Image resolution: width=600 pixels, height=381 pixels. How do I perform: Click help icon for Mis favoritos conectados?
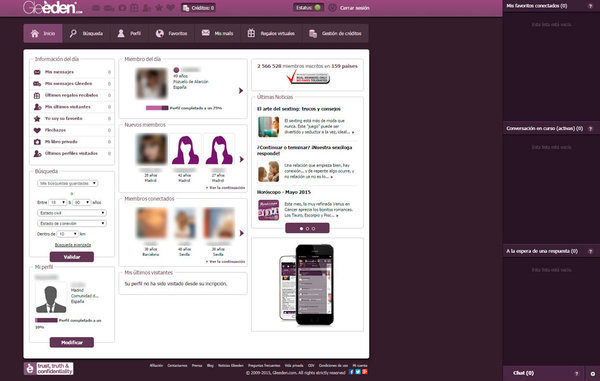tap(590, 6)
